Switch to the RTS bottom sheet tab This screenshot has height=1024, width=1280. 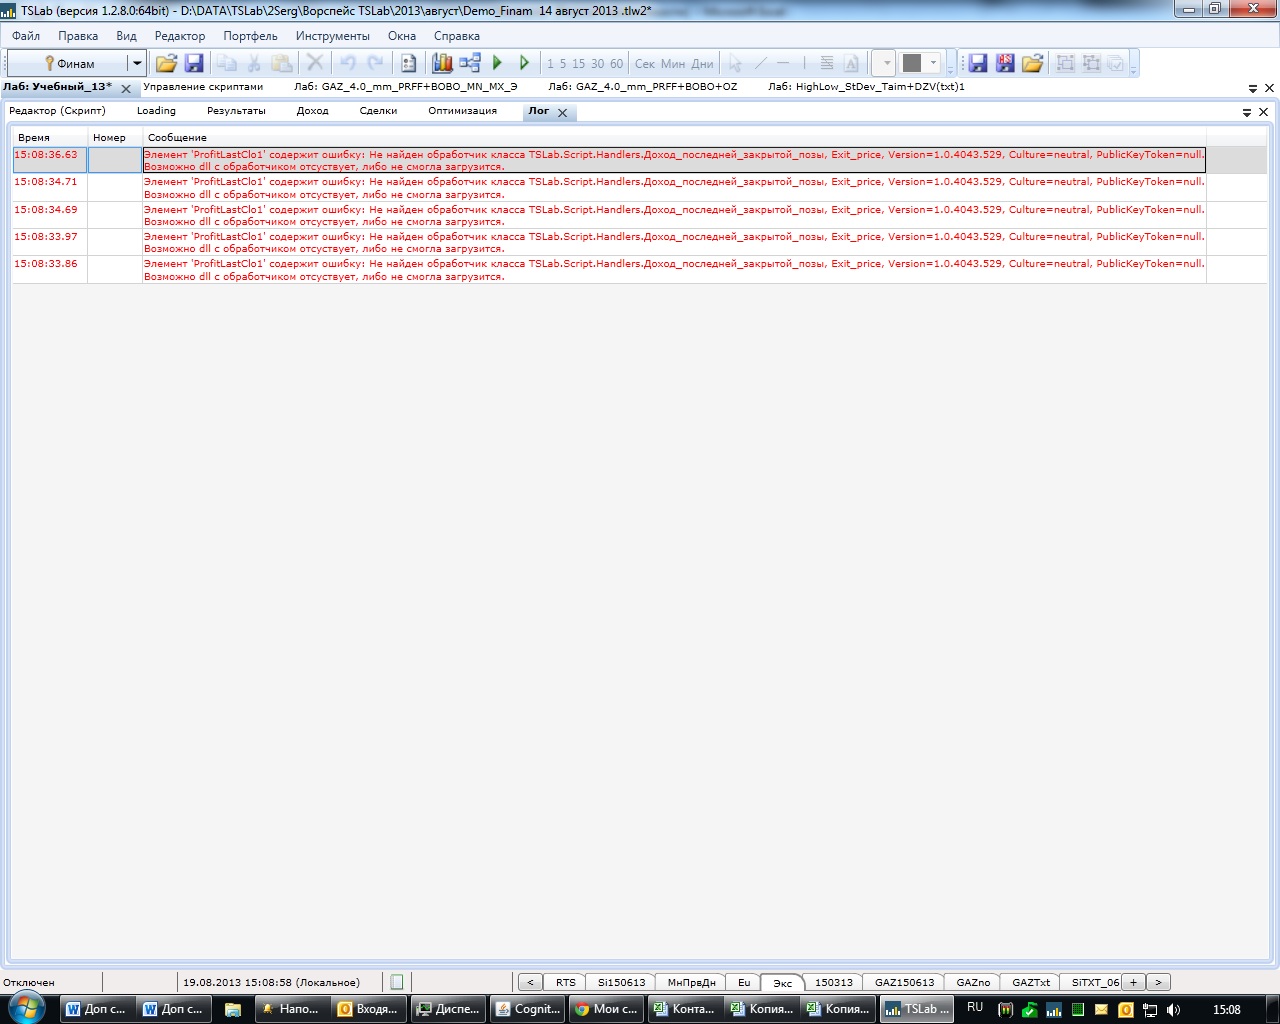point(566,982)
